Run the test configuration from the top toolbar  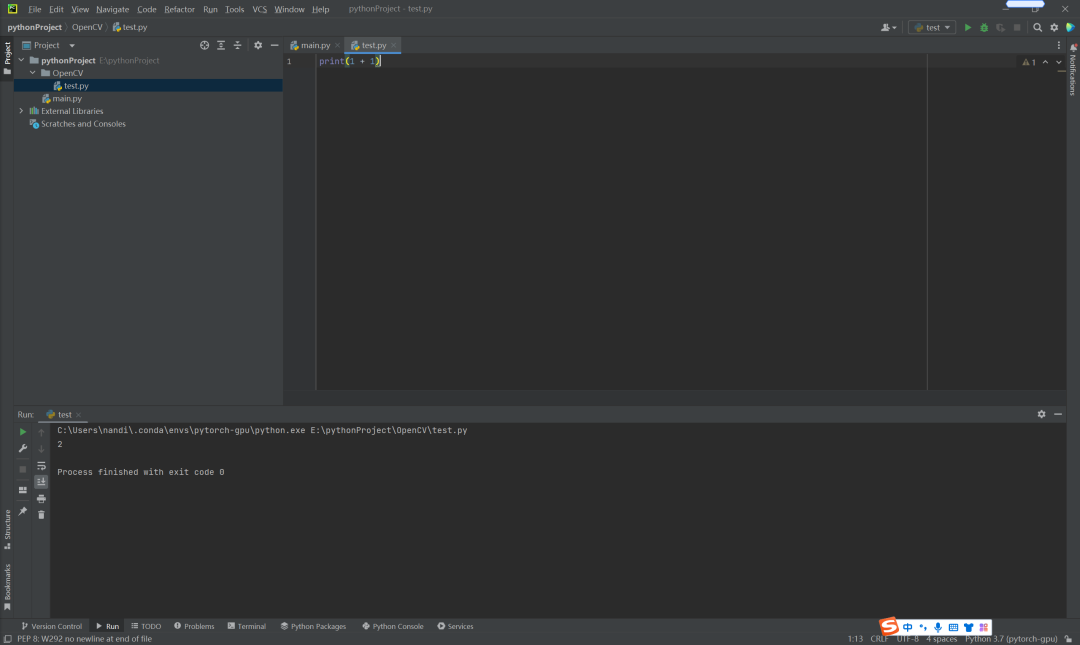(968, 28)
